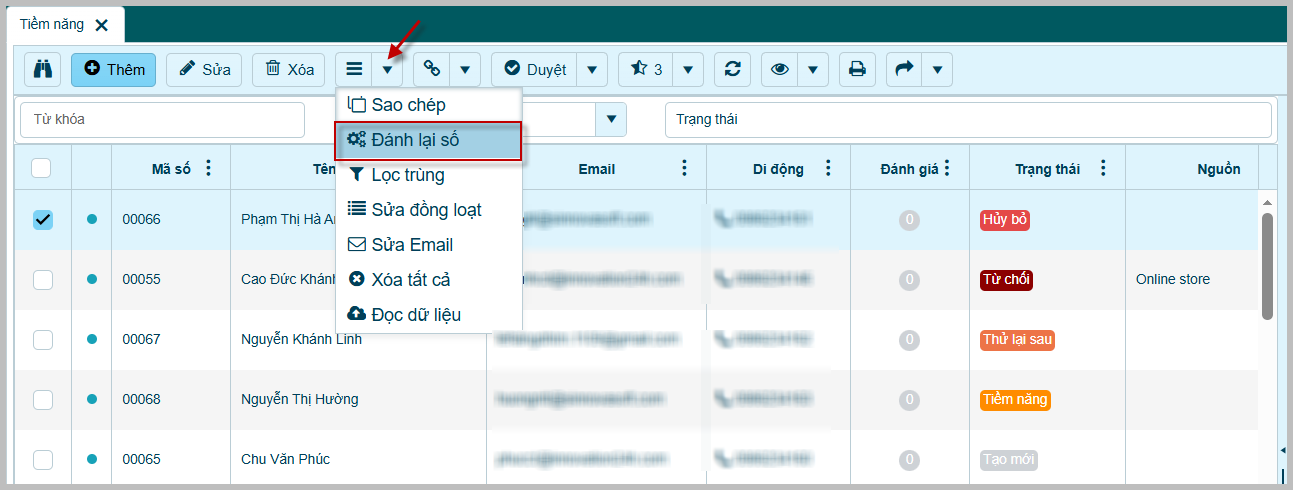Toggle the select-all header checkbox

click(x=41, y=168)
